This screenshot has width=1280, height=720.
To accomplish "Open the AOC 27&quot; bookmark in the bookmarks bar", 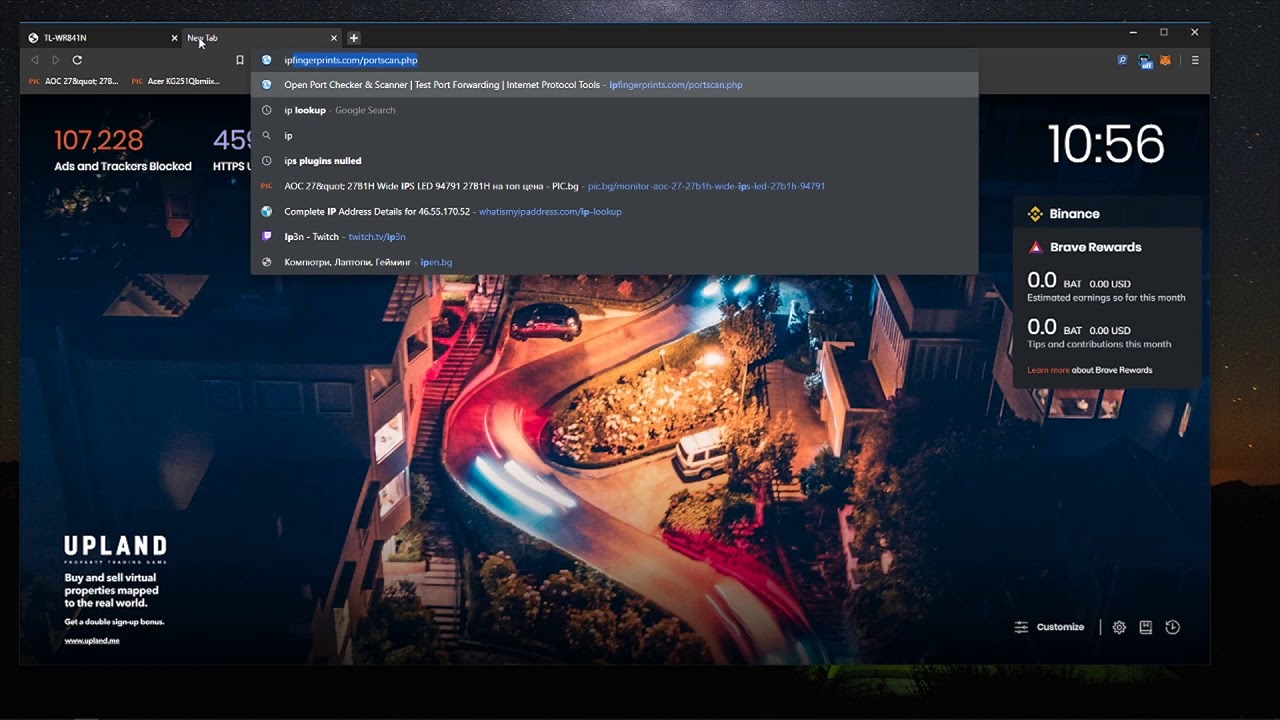I will point(75,81).
